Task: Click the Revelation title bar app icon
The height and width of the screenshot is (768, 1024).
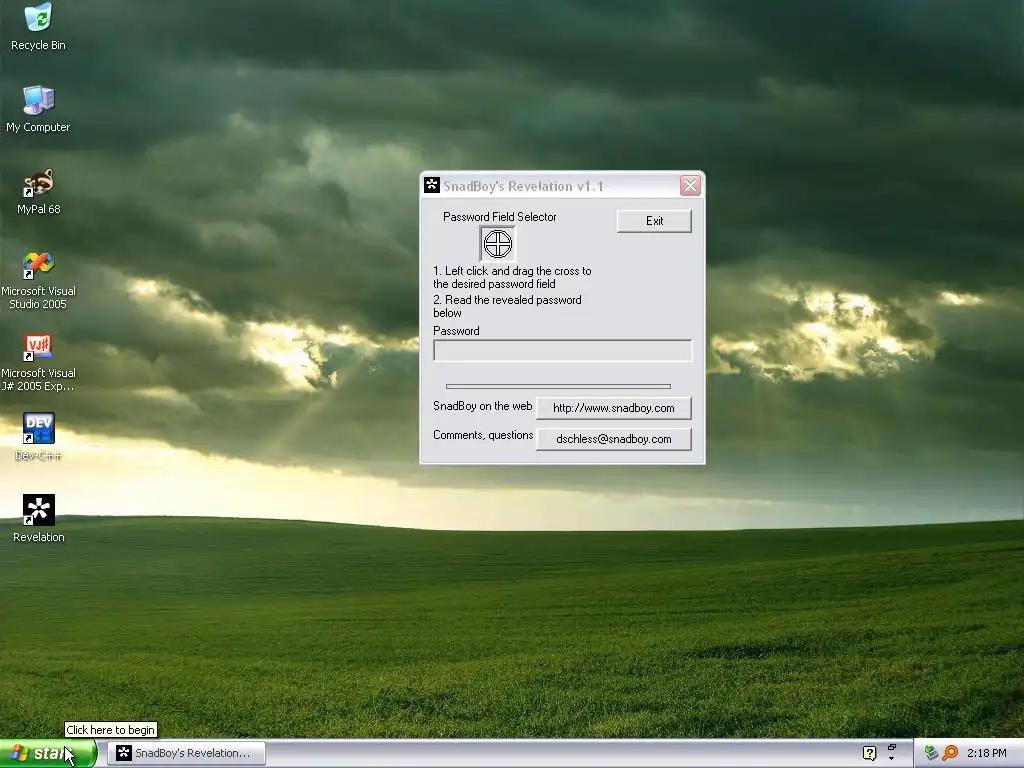Action: click(432, 185)
